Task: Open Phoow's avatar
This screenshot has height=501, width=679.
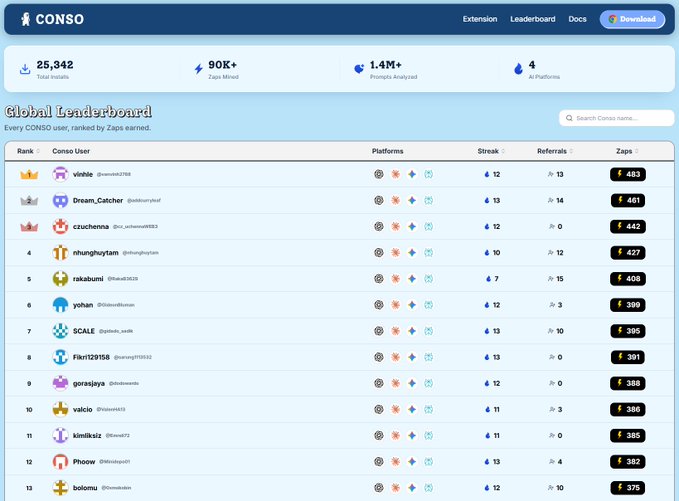Action: [60, 462]
